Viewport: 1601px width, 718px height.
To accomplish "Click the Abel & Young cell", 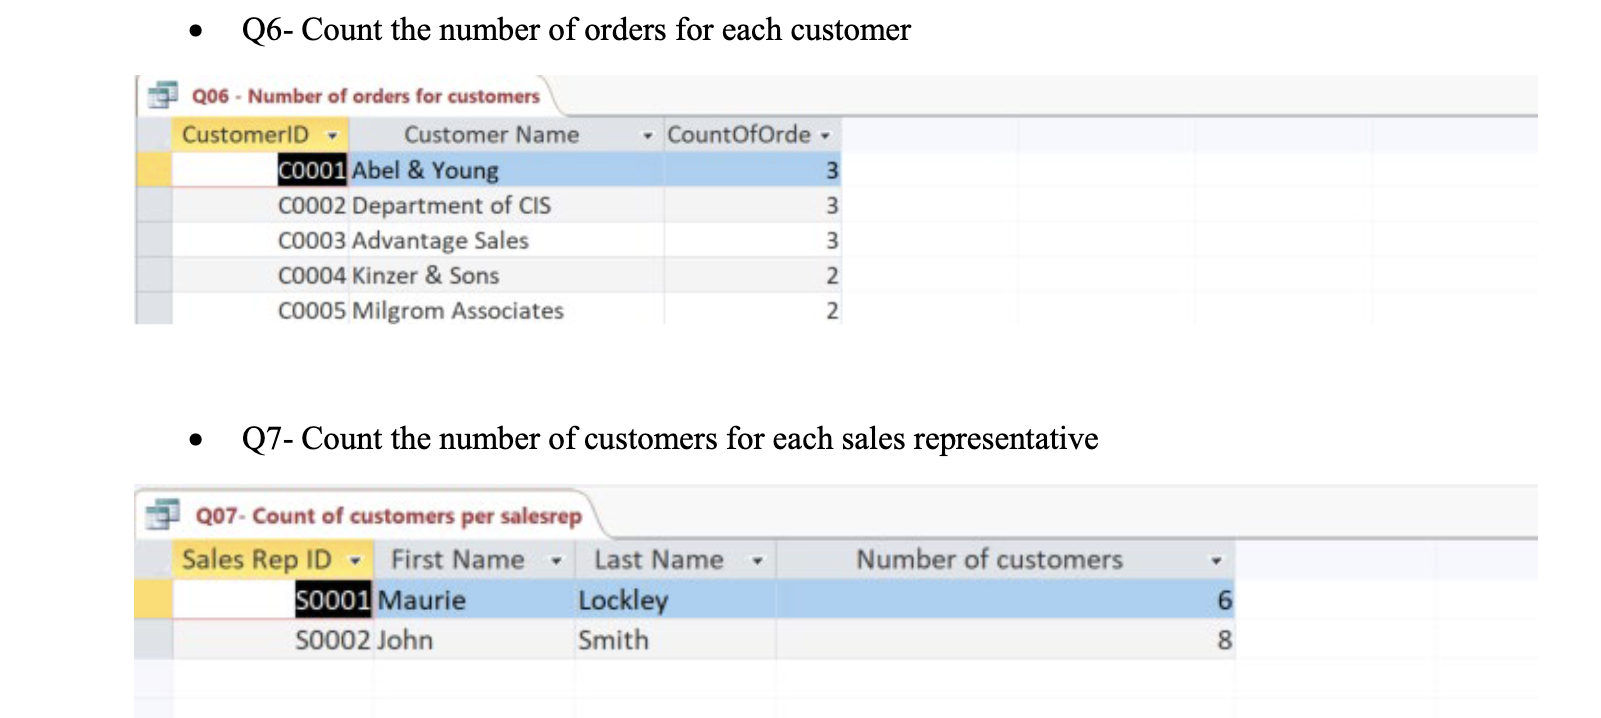I will pyautogui.click(x=505, y=170).
